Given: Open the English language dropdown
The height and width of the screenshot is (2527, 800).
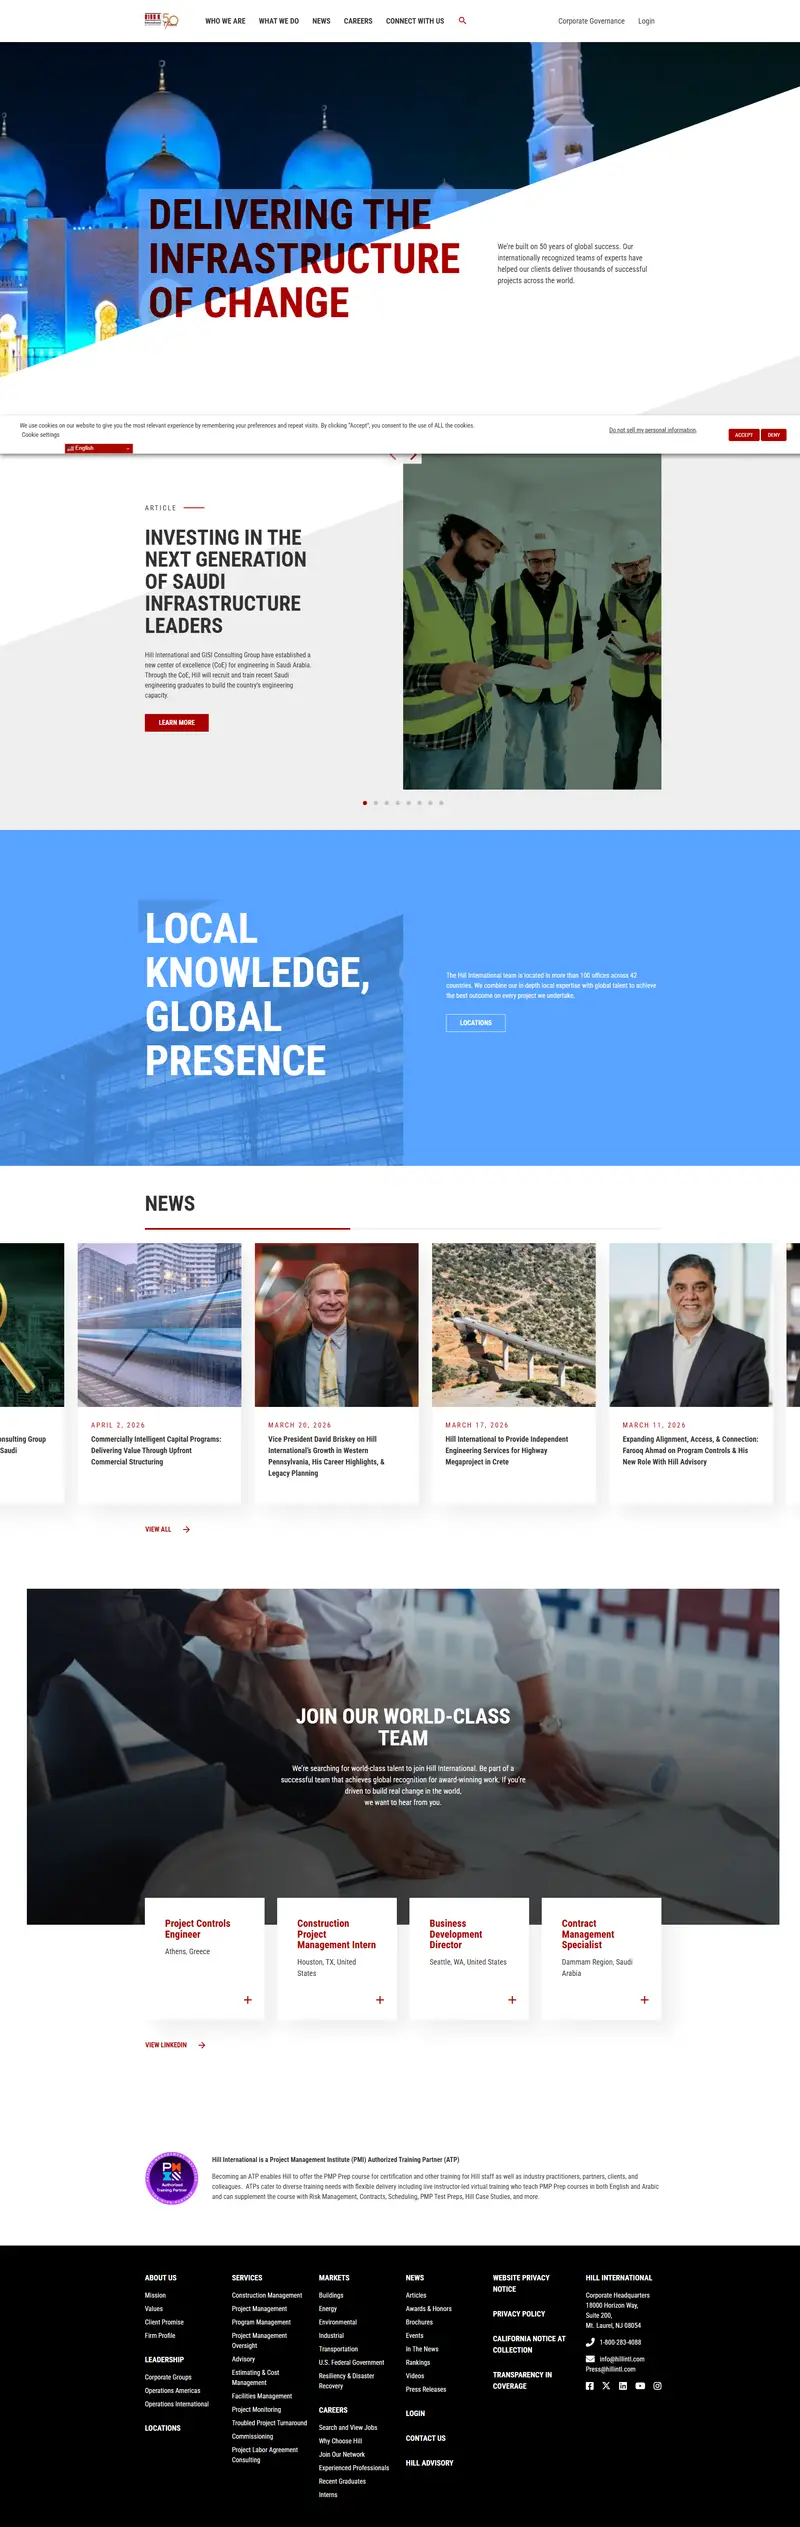Looking at the screenshot, I should [x=99, y=448].
